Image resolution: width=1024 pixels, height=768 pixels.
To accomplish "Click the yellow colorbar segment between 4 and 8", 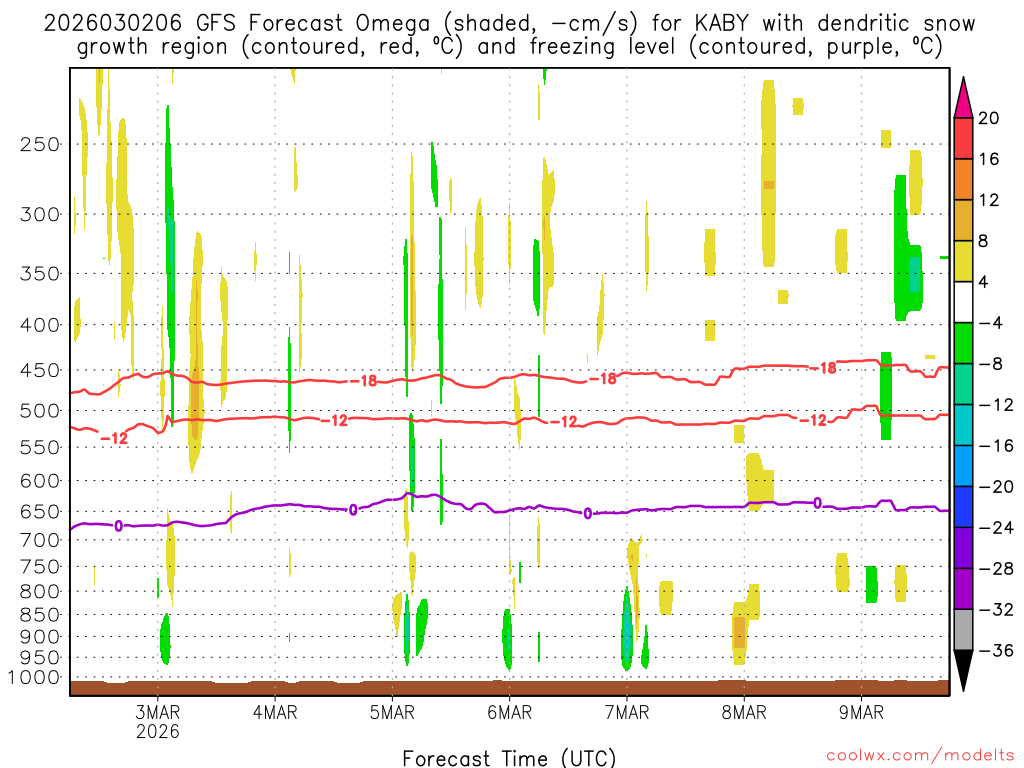I will (x=963, y=261).
